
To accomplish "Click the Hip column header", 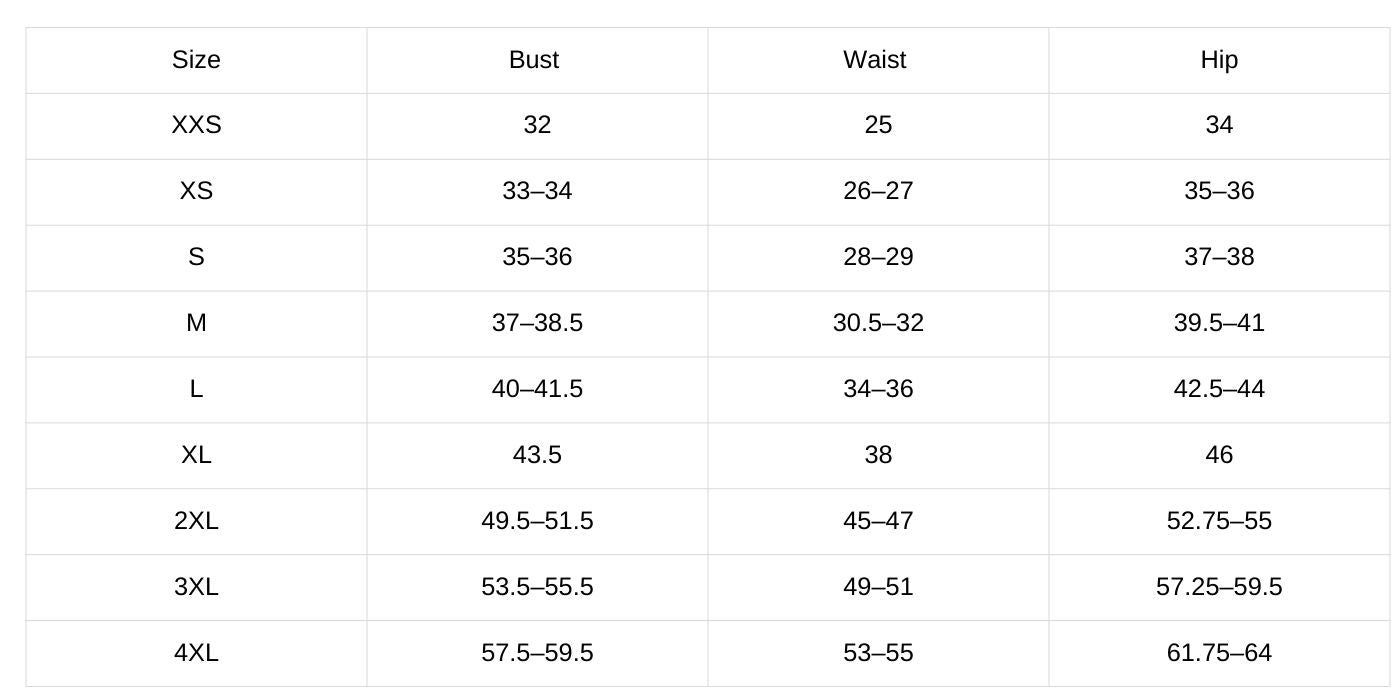I will 1219,60.
